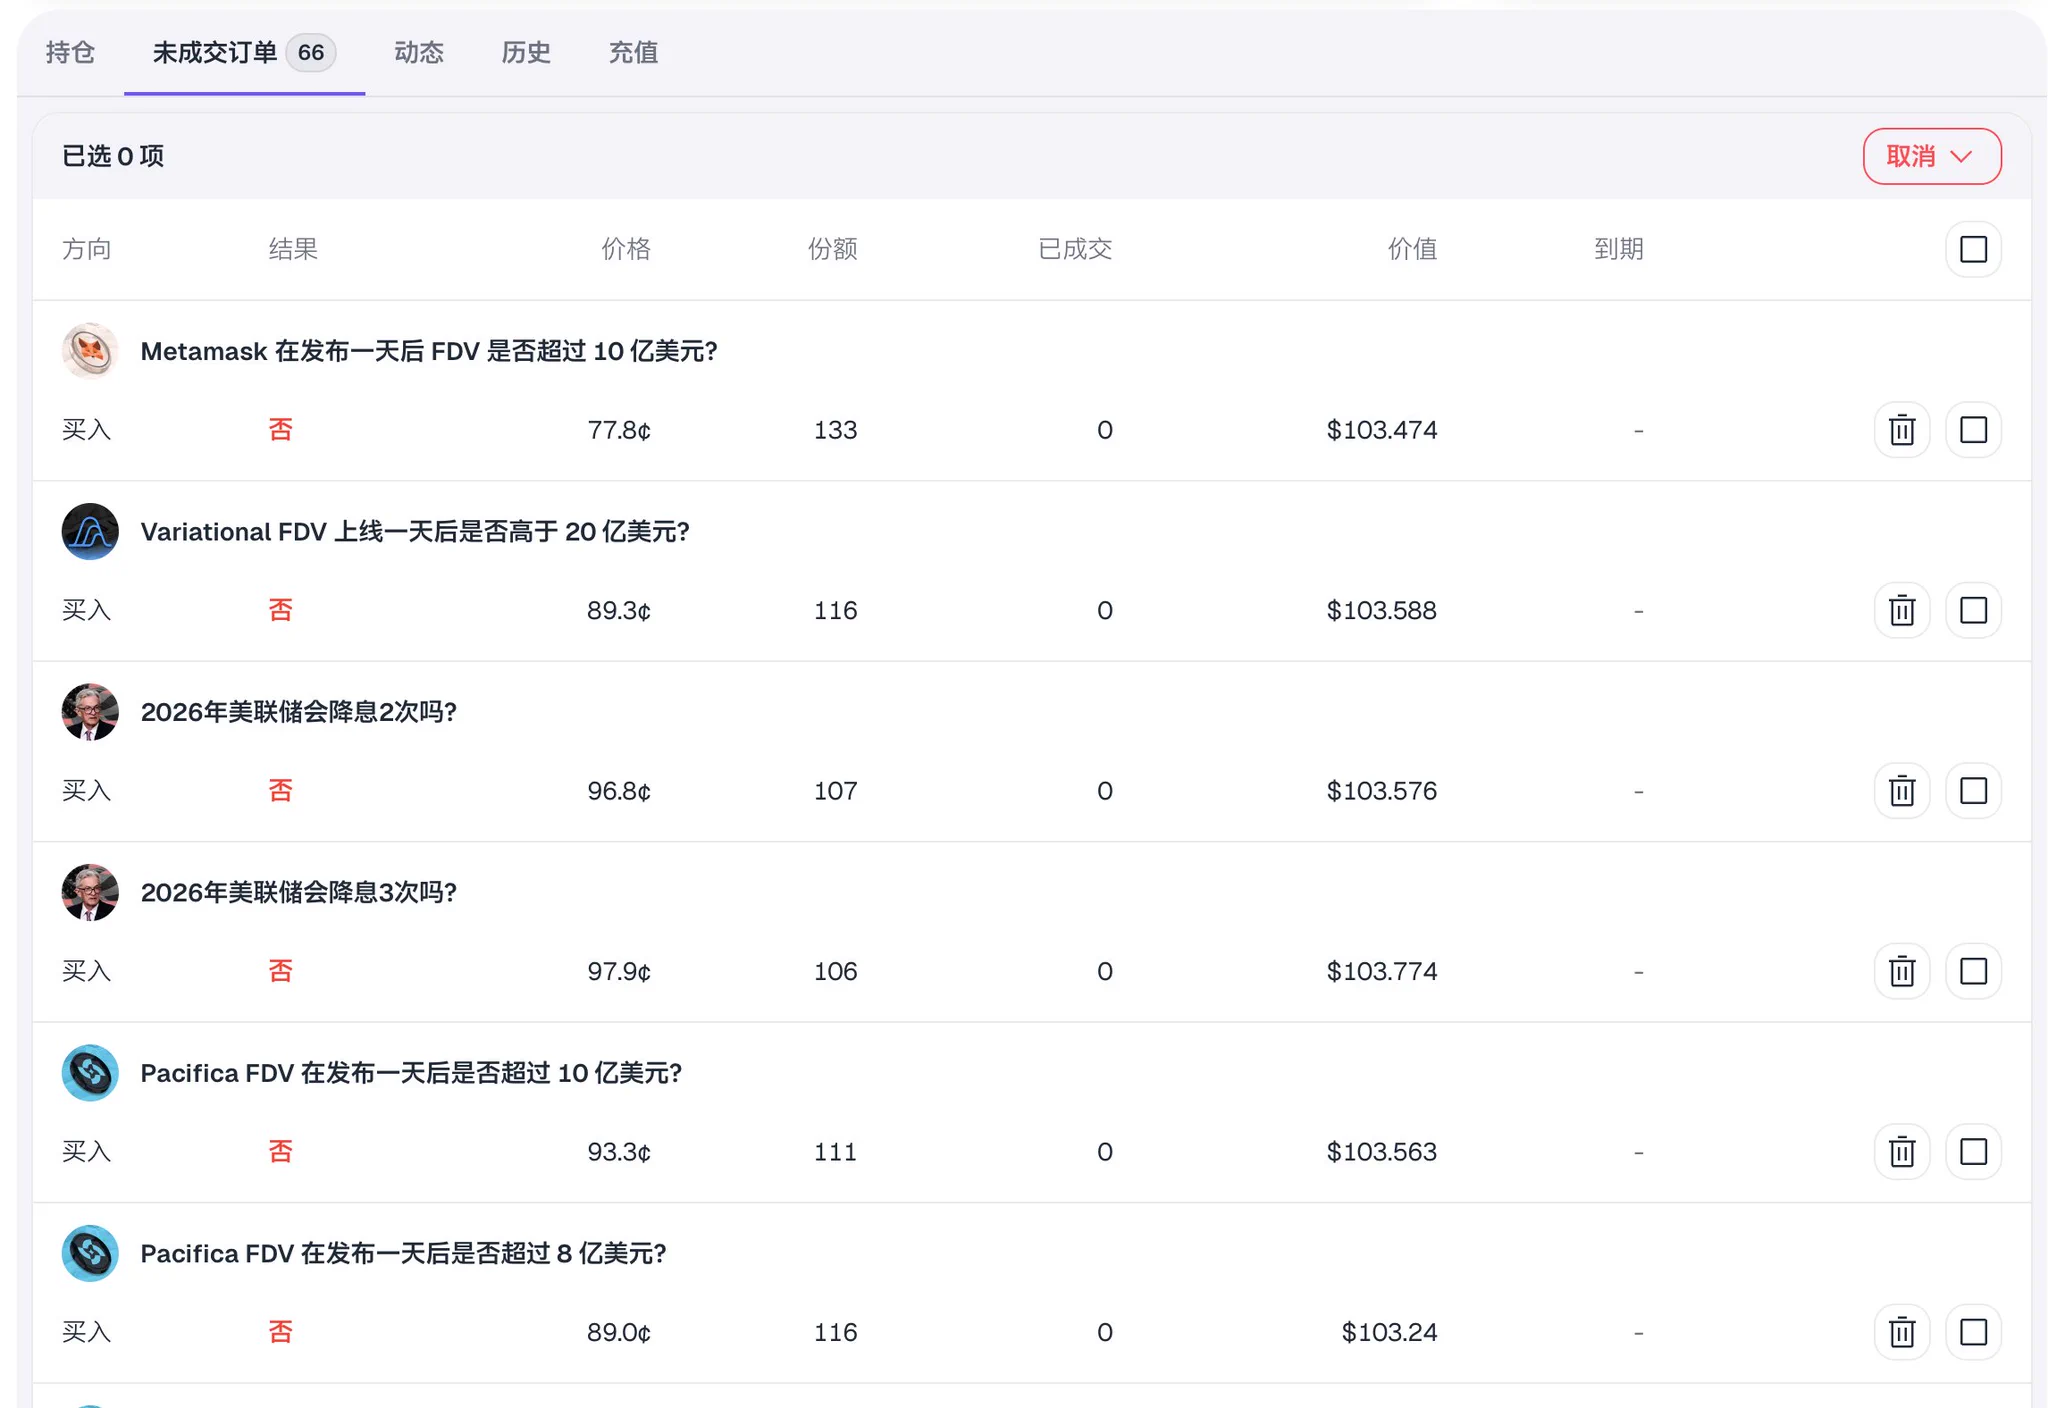2048x1408 pixels.
Task: Click the 已选 0 项 selection label
Action: [113, 156]
